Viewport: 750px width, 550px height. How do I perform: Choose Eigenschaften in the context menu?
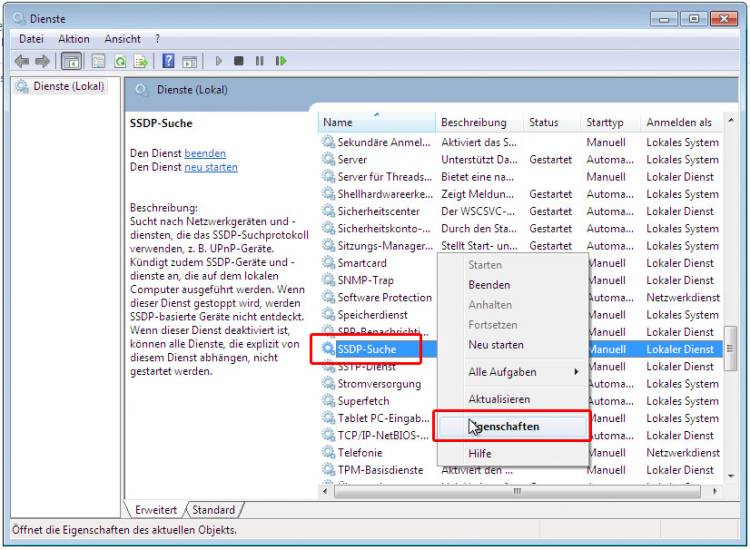pos(511,427)
